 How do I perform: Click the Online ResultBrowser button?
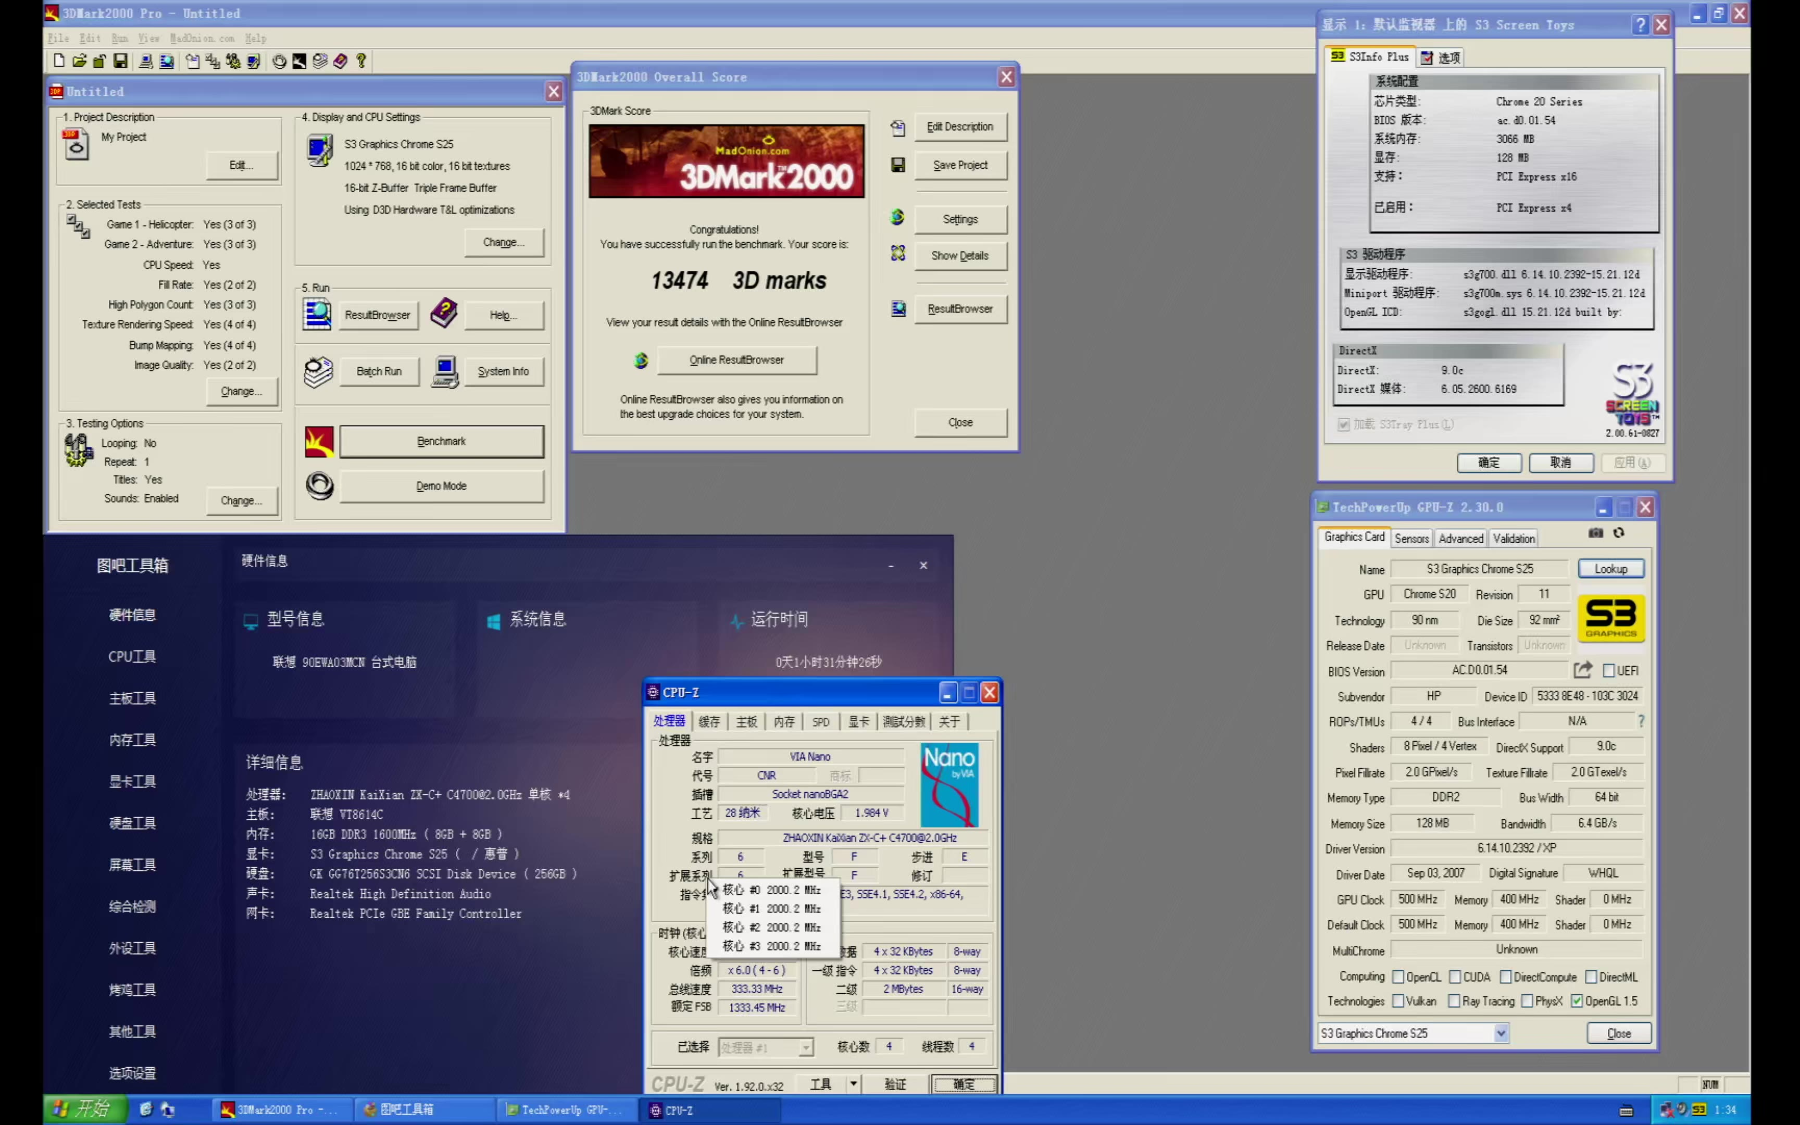click(736, 360)
